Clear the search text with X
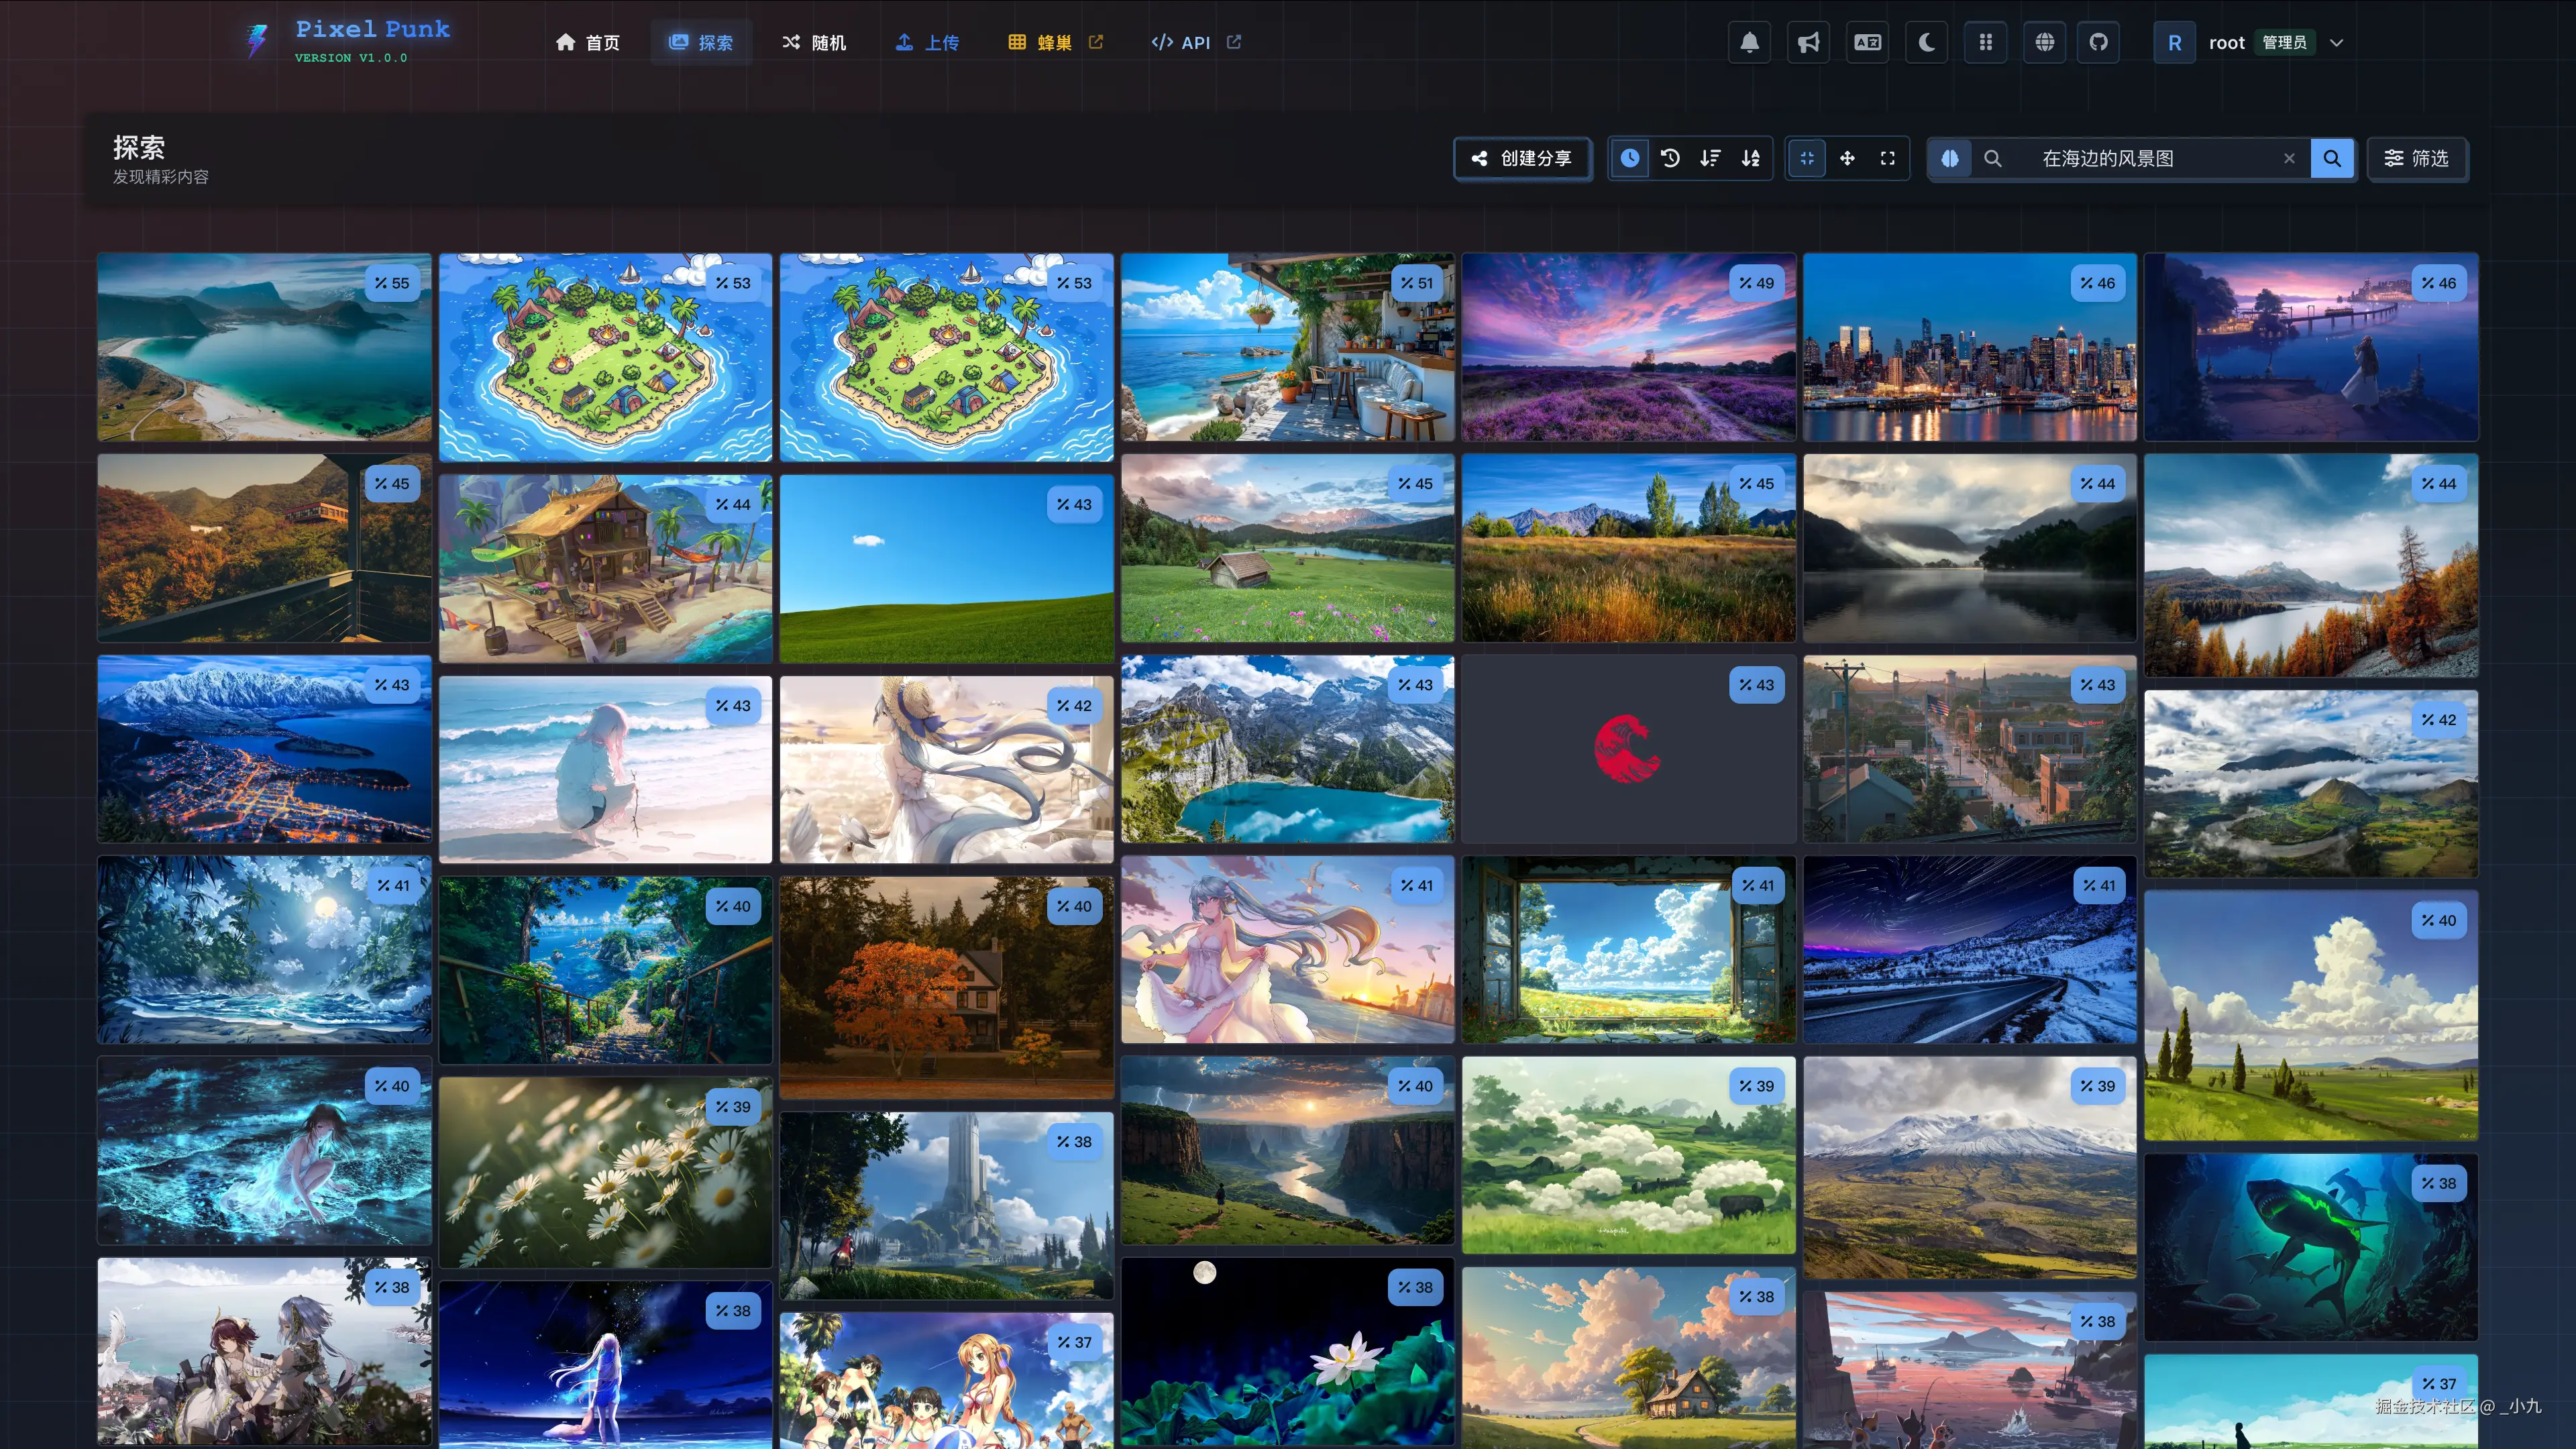This screenshot has height=1449, width=2576. click(x=2289, y=158)
